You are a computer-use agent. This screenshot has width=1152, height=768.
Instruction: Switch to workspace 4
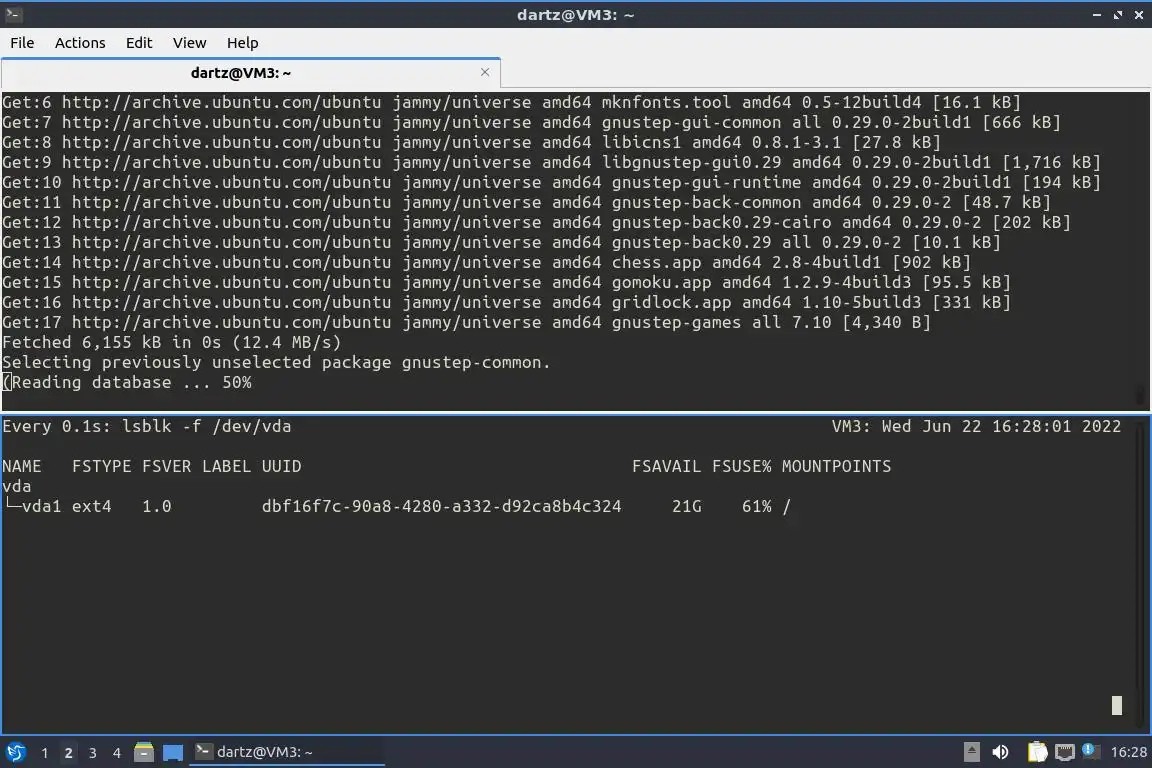coord(117,753)
